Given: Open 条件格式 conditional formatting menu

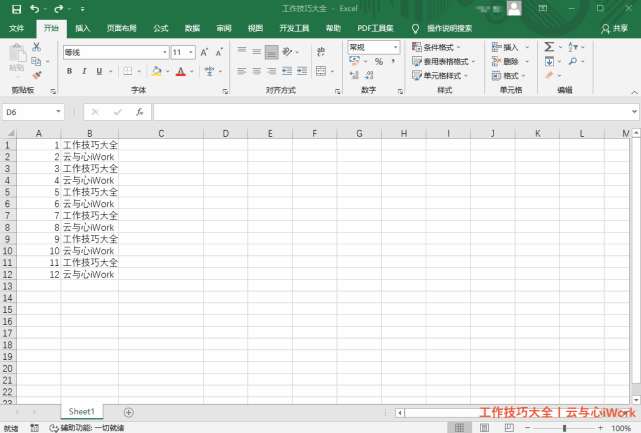Looking at the screenshot, I should point(436,47).
